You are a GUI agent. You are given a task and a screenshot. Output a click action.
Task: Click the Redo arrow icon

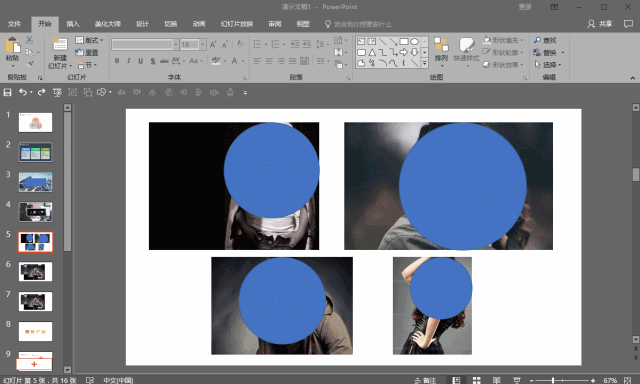(x=41, y=93)
